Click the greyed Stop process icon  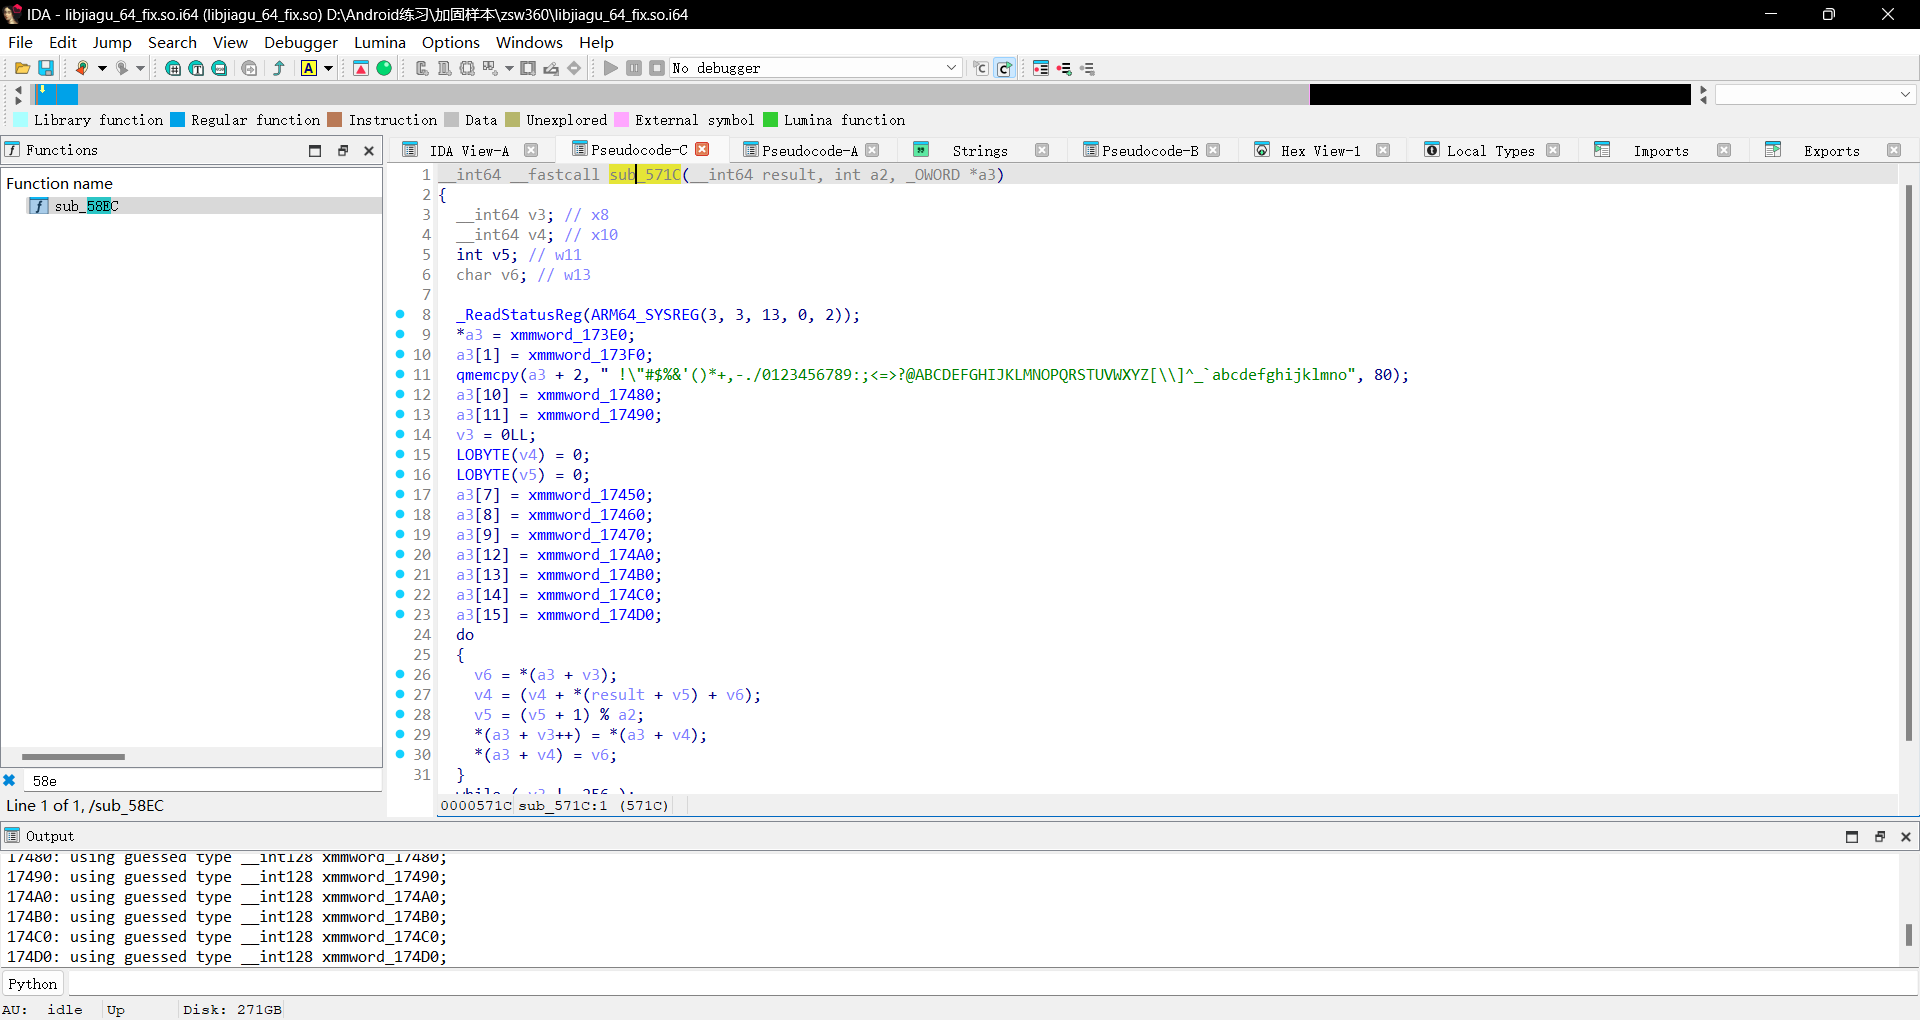pyautogui.click(x=657, y=68)
